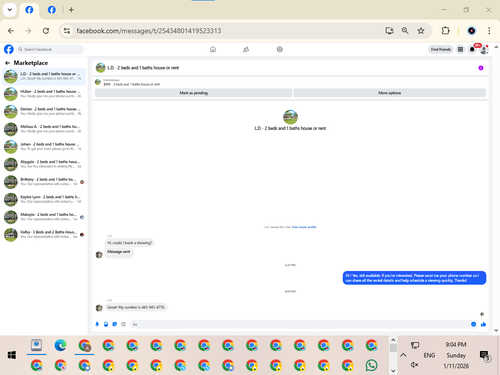Open the Friends icon in top navigation

[x=246, y=49]
